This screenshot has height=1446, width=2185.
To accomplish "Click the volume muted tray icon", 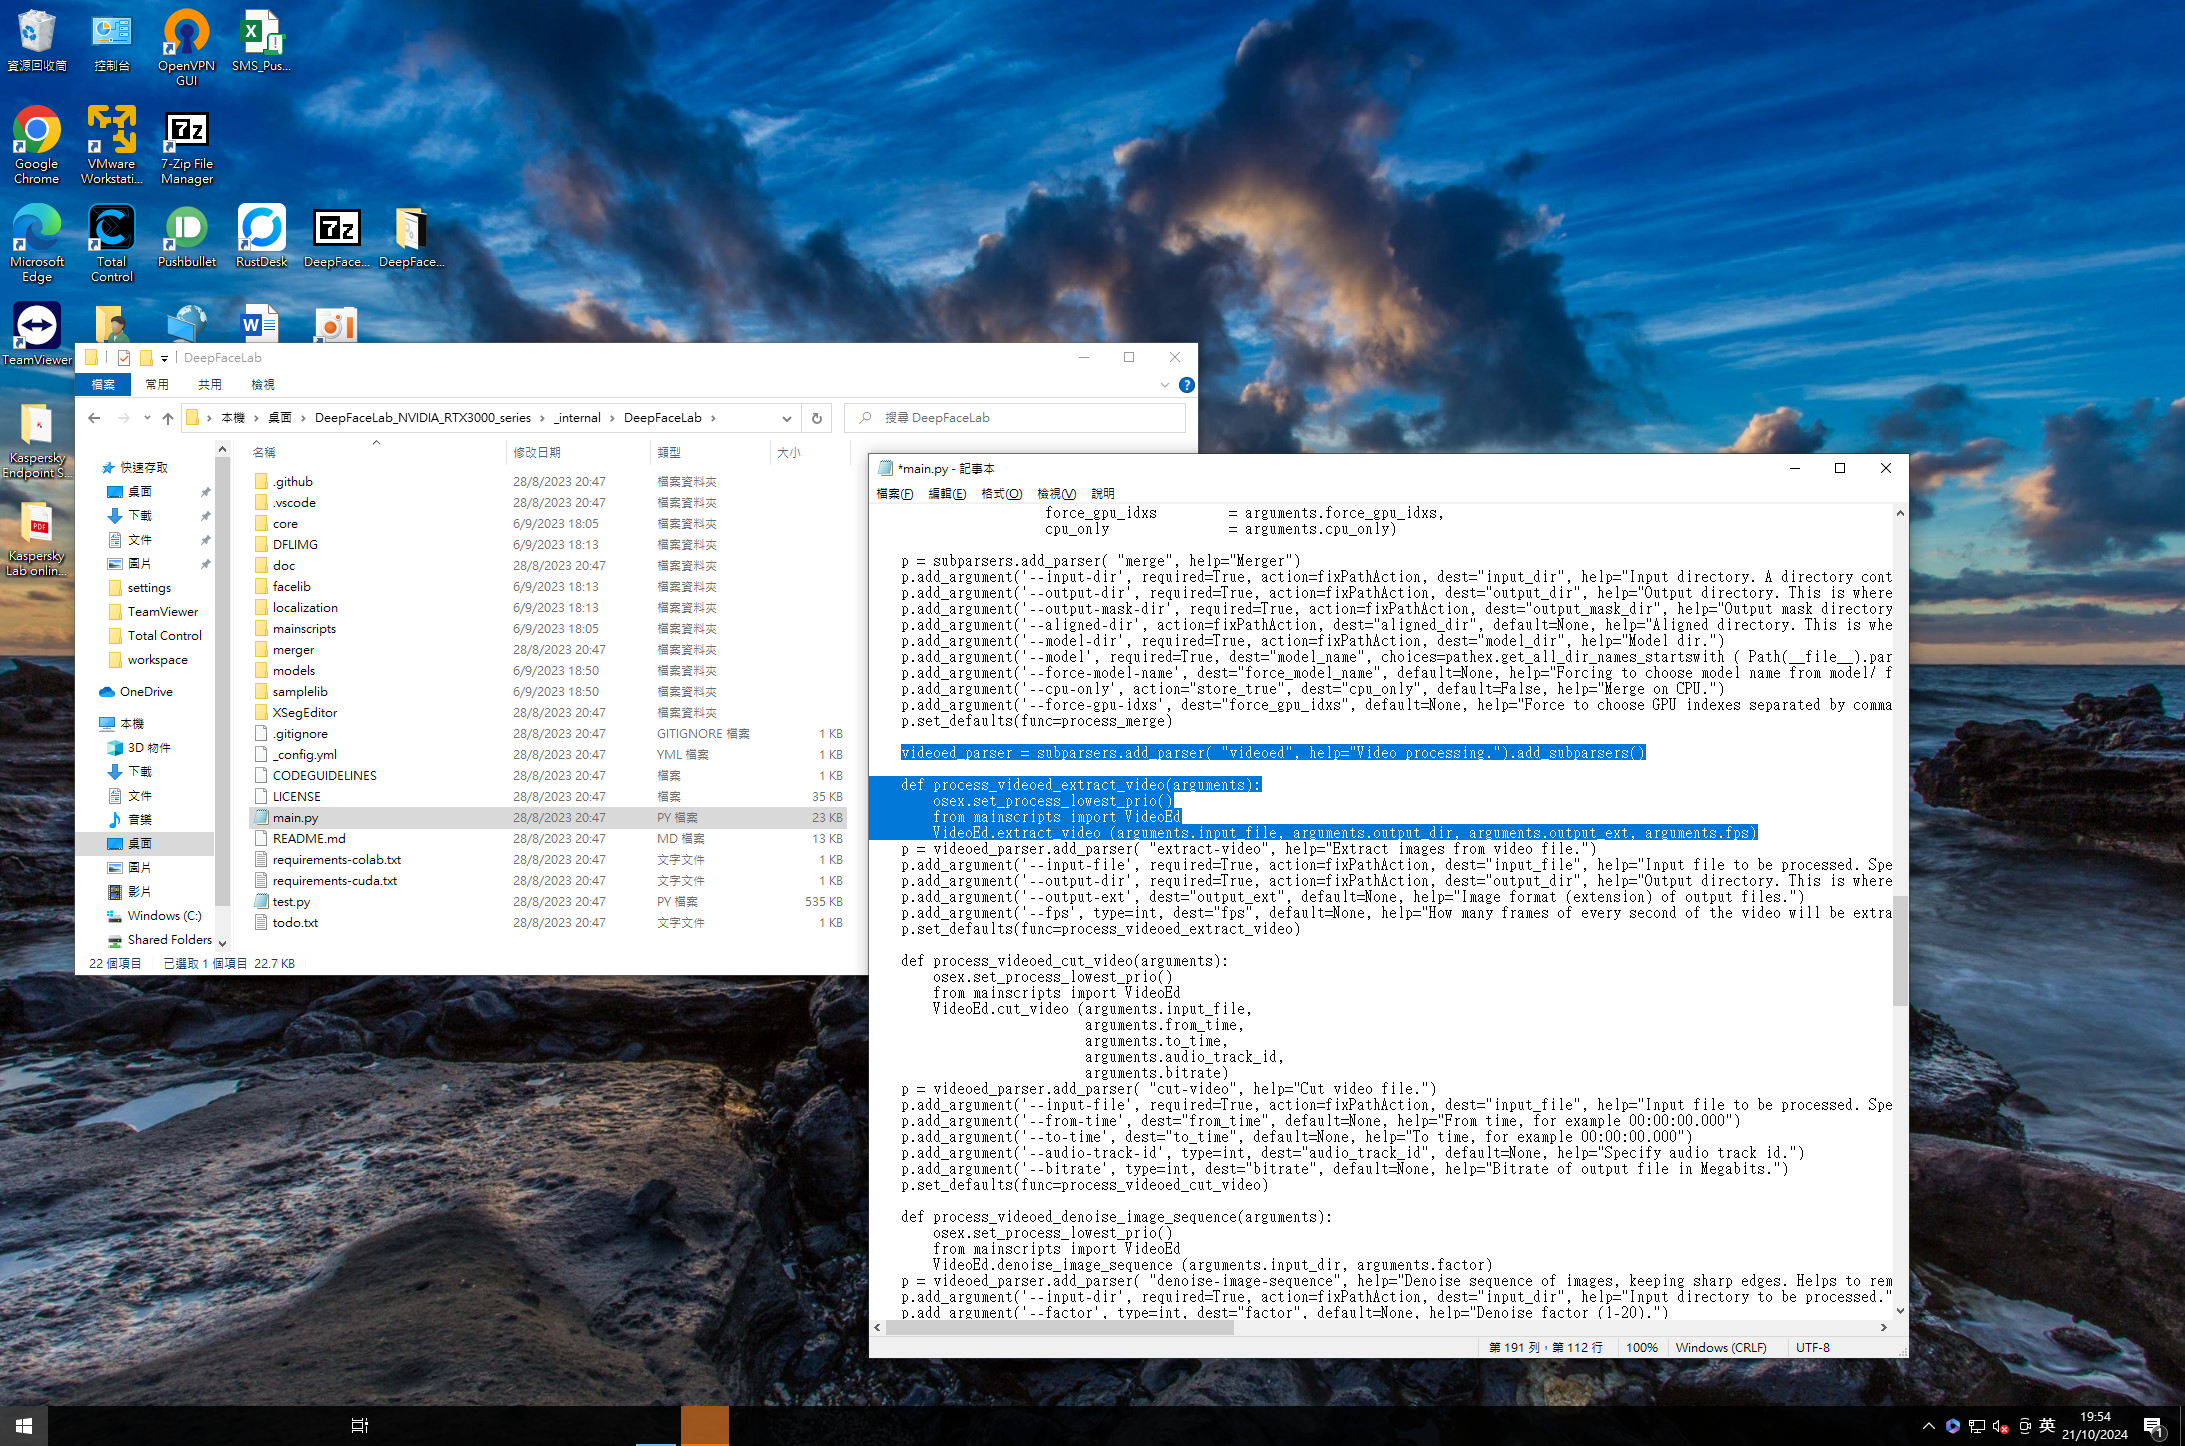I will click(x=2001, y=1426).
